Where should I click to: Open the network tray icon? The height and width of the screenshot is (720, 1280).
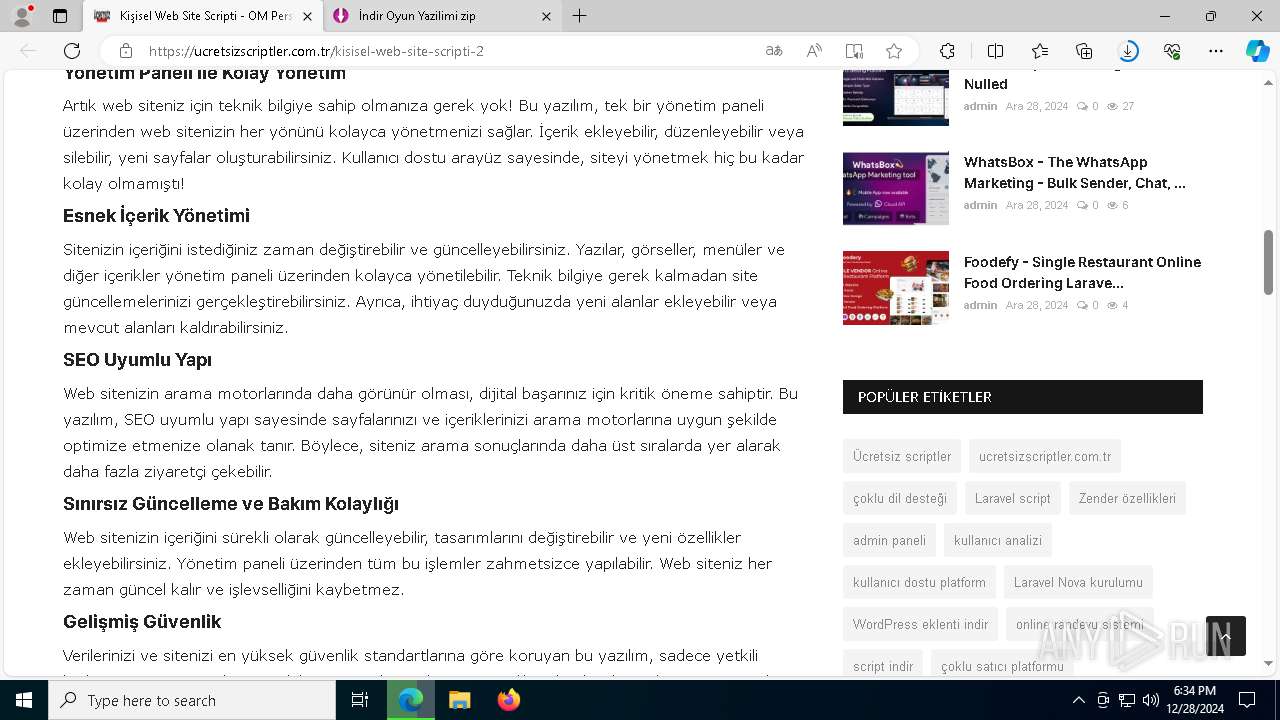click(1127, 700)
